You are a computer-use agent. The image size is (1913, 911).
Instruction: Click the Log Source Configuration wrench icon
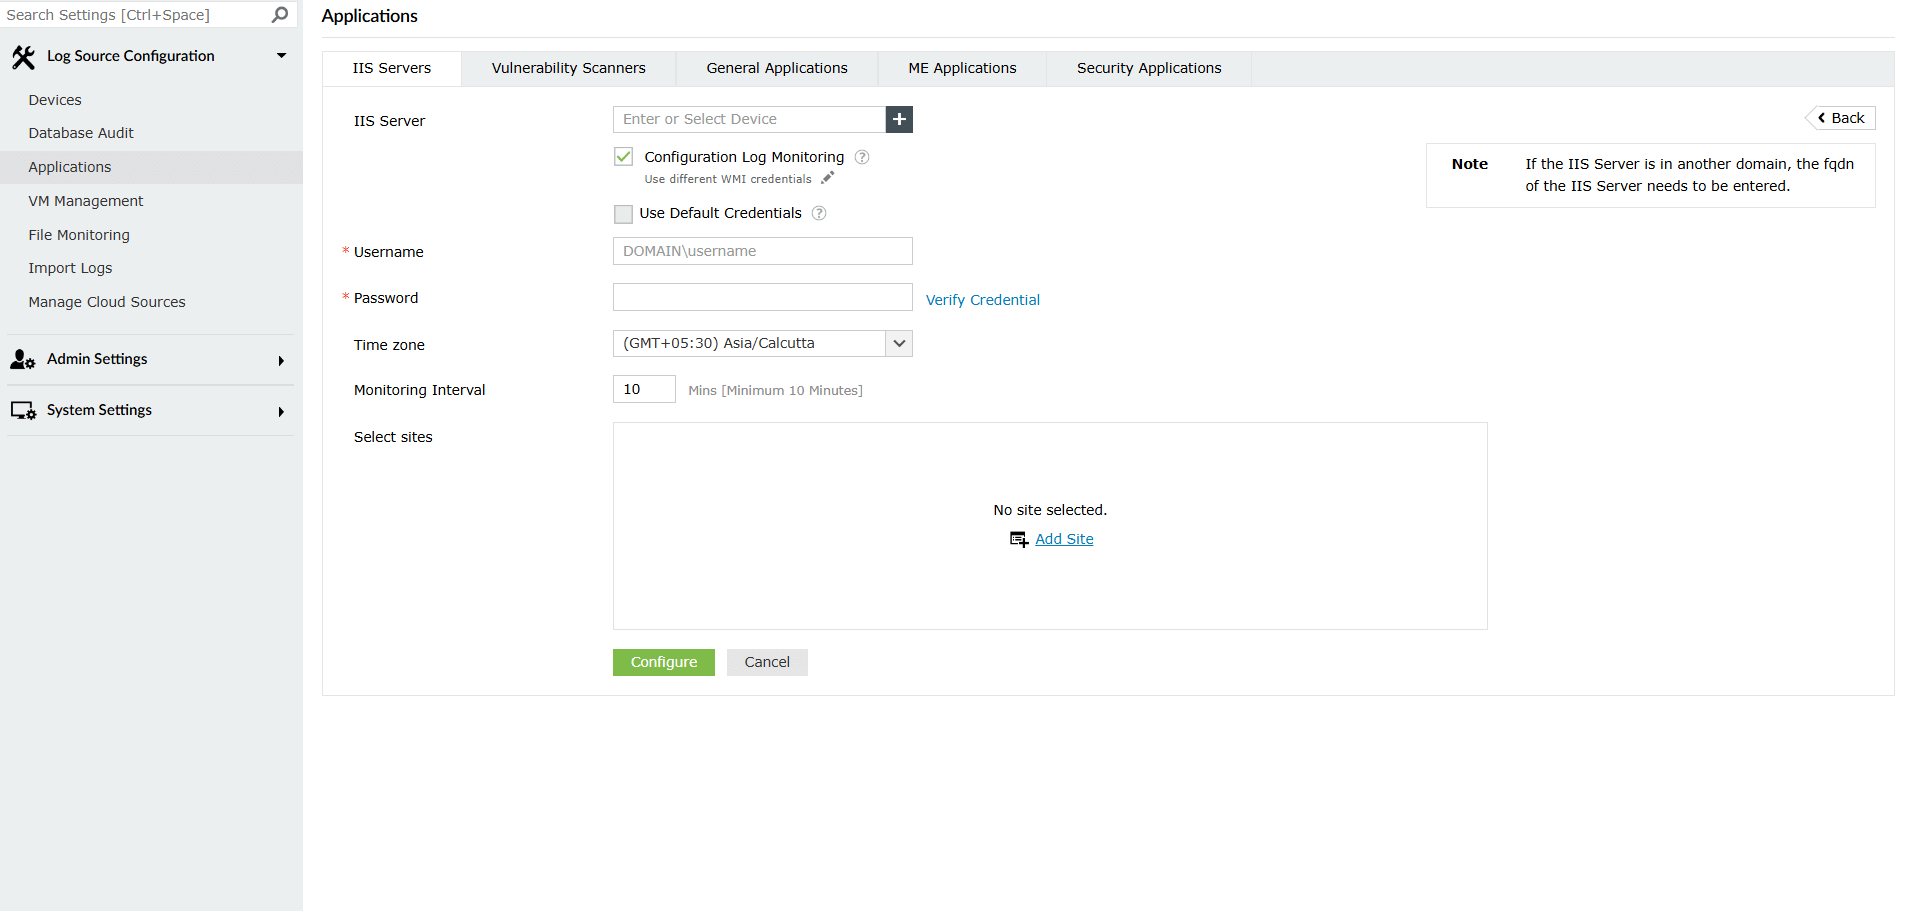pyautogui.click(x=23, y=56)
